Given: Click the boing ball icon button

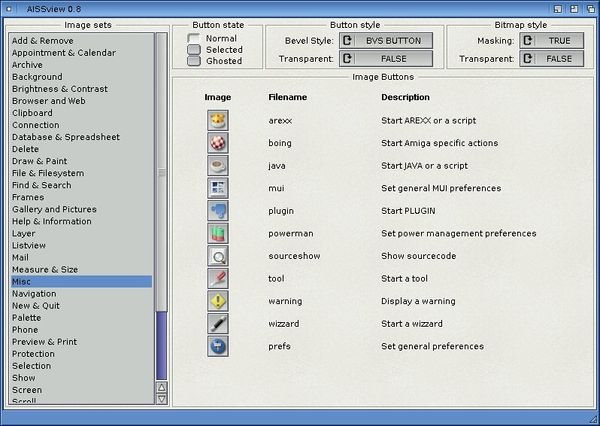Looking at the screenshot, I should pos(218,143).
